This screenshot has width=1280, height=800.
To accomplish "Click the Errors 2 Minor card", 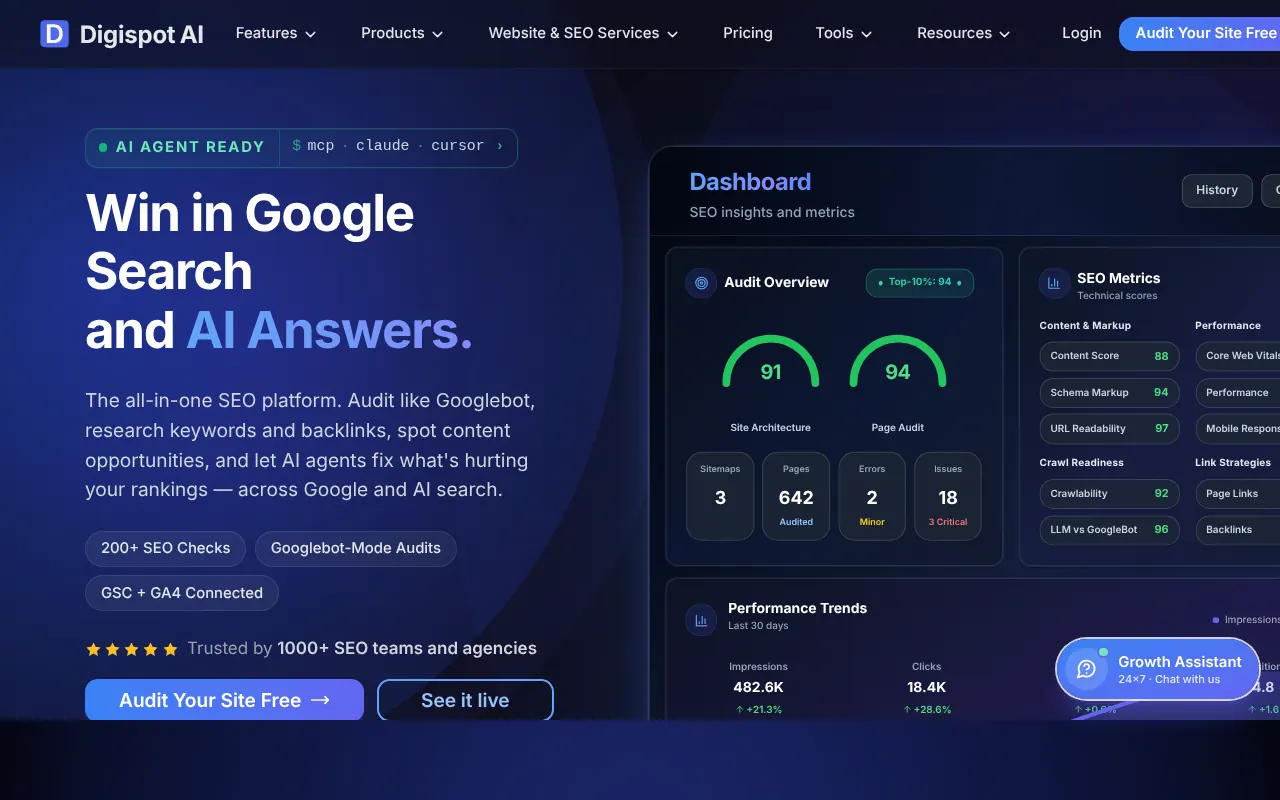I will click(x=872, y=496).
